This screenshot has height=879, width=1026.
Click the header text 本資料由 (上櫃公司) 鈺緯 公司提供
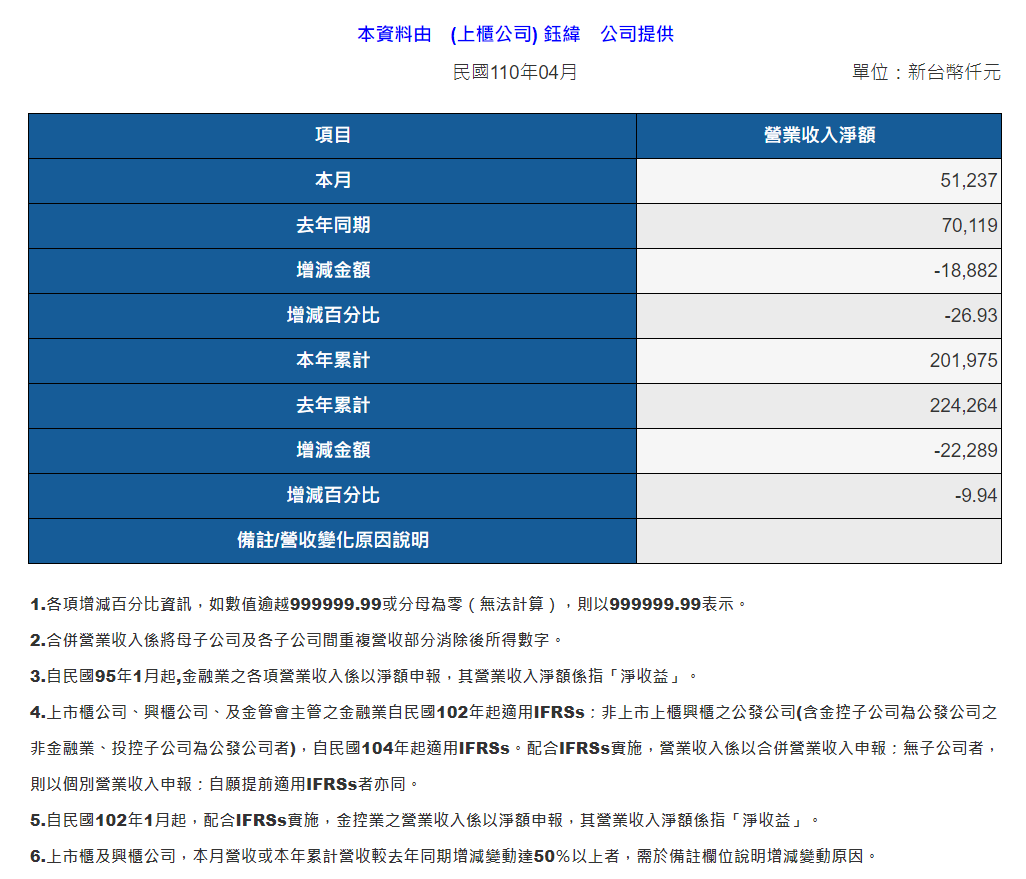point(515,34)
